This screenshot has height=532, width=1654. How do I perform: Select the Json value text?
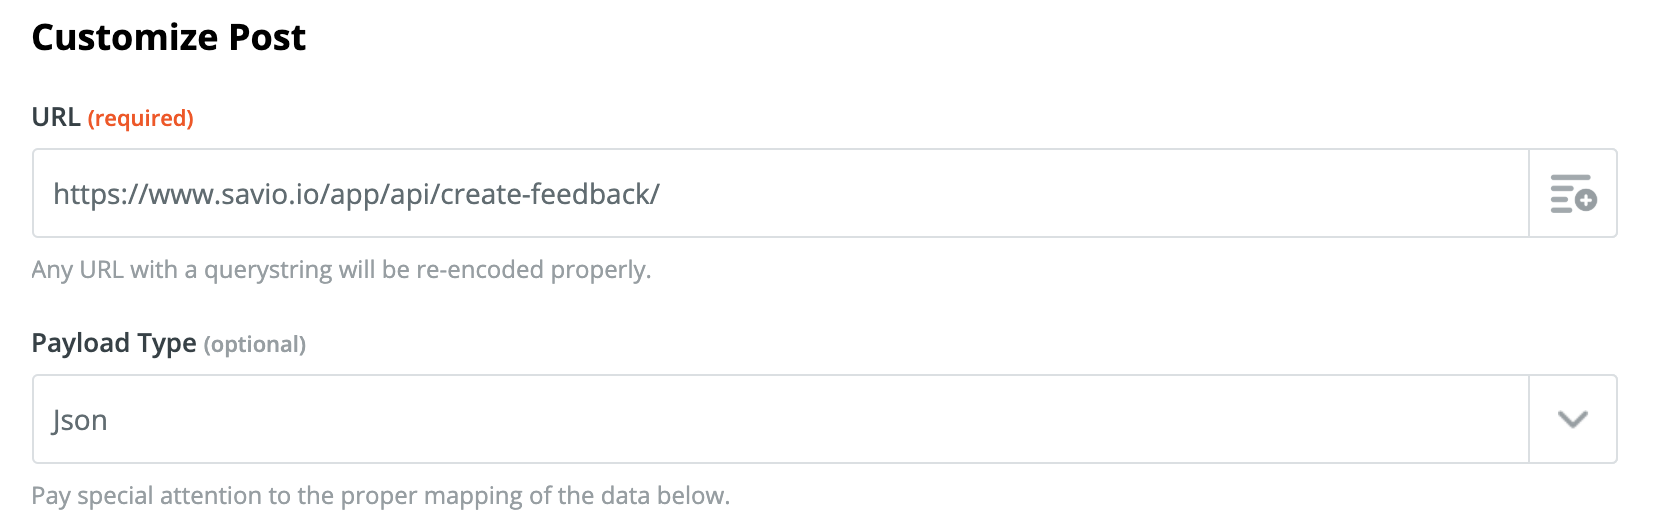point(80,421)
